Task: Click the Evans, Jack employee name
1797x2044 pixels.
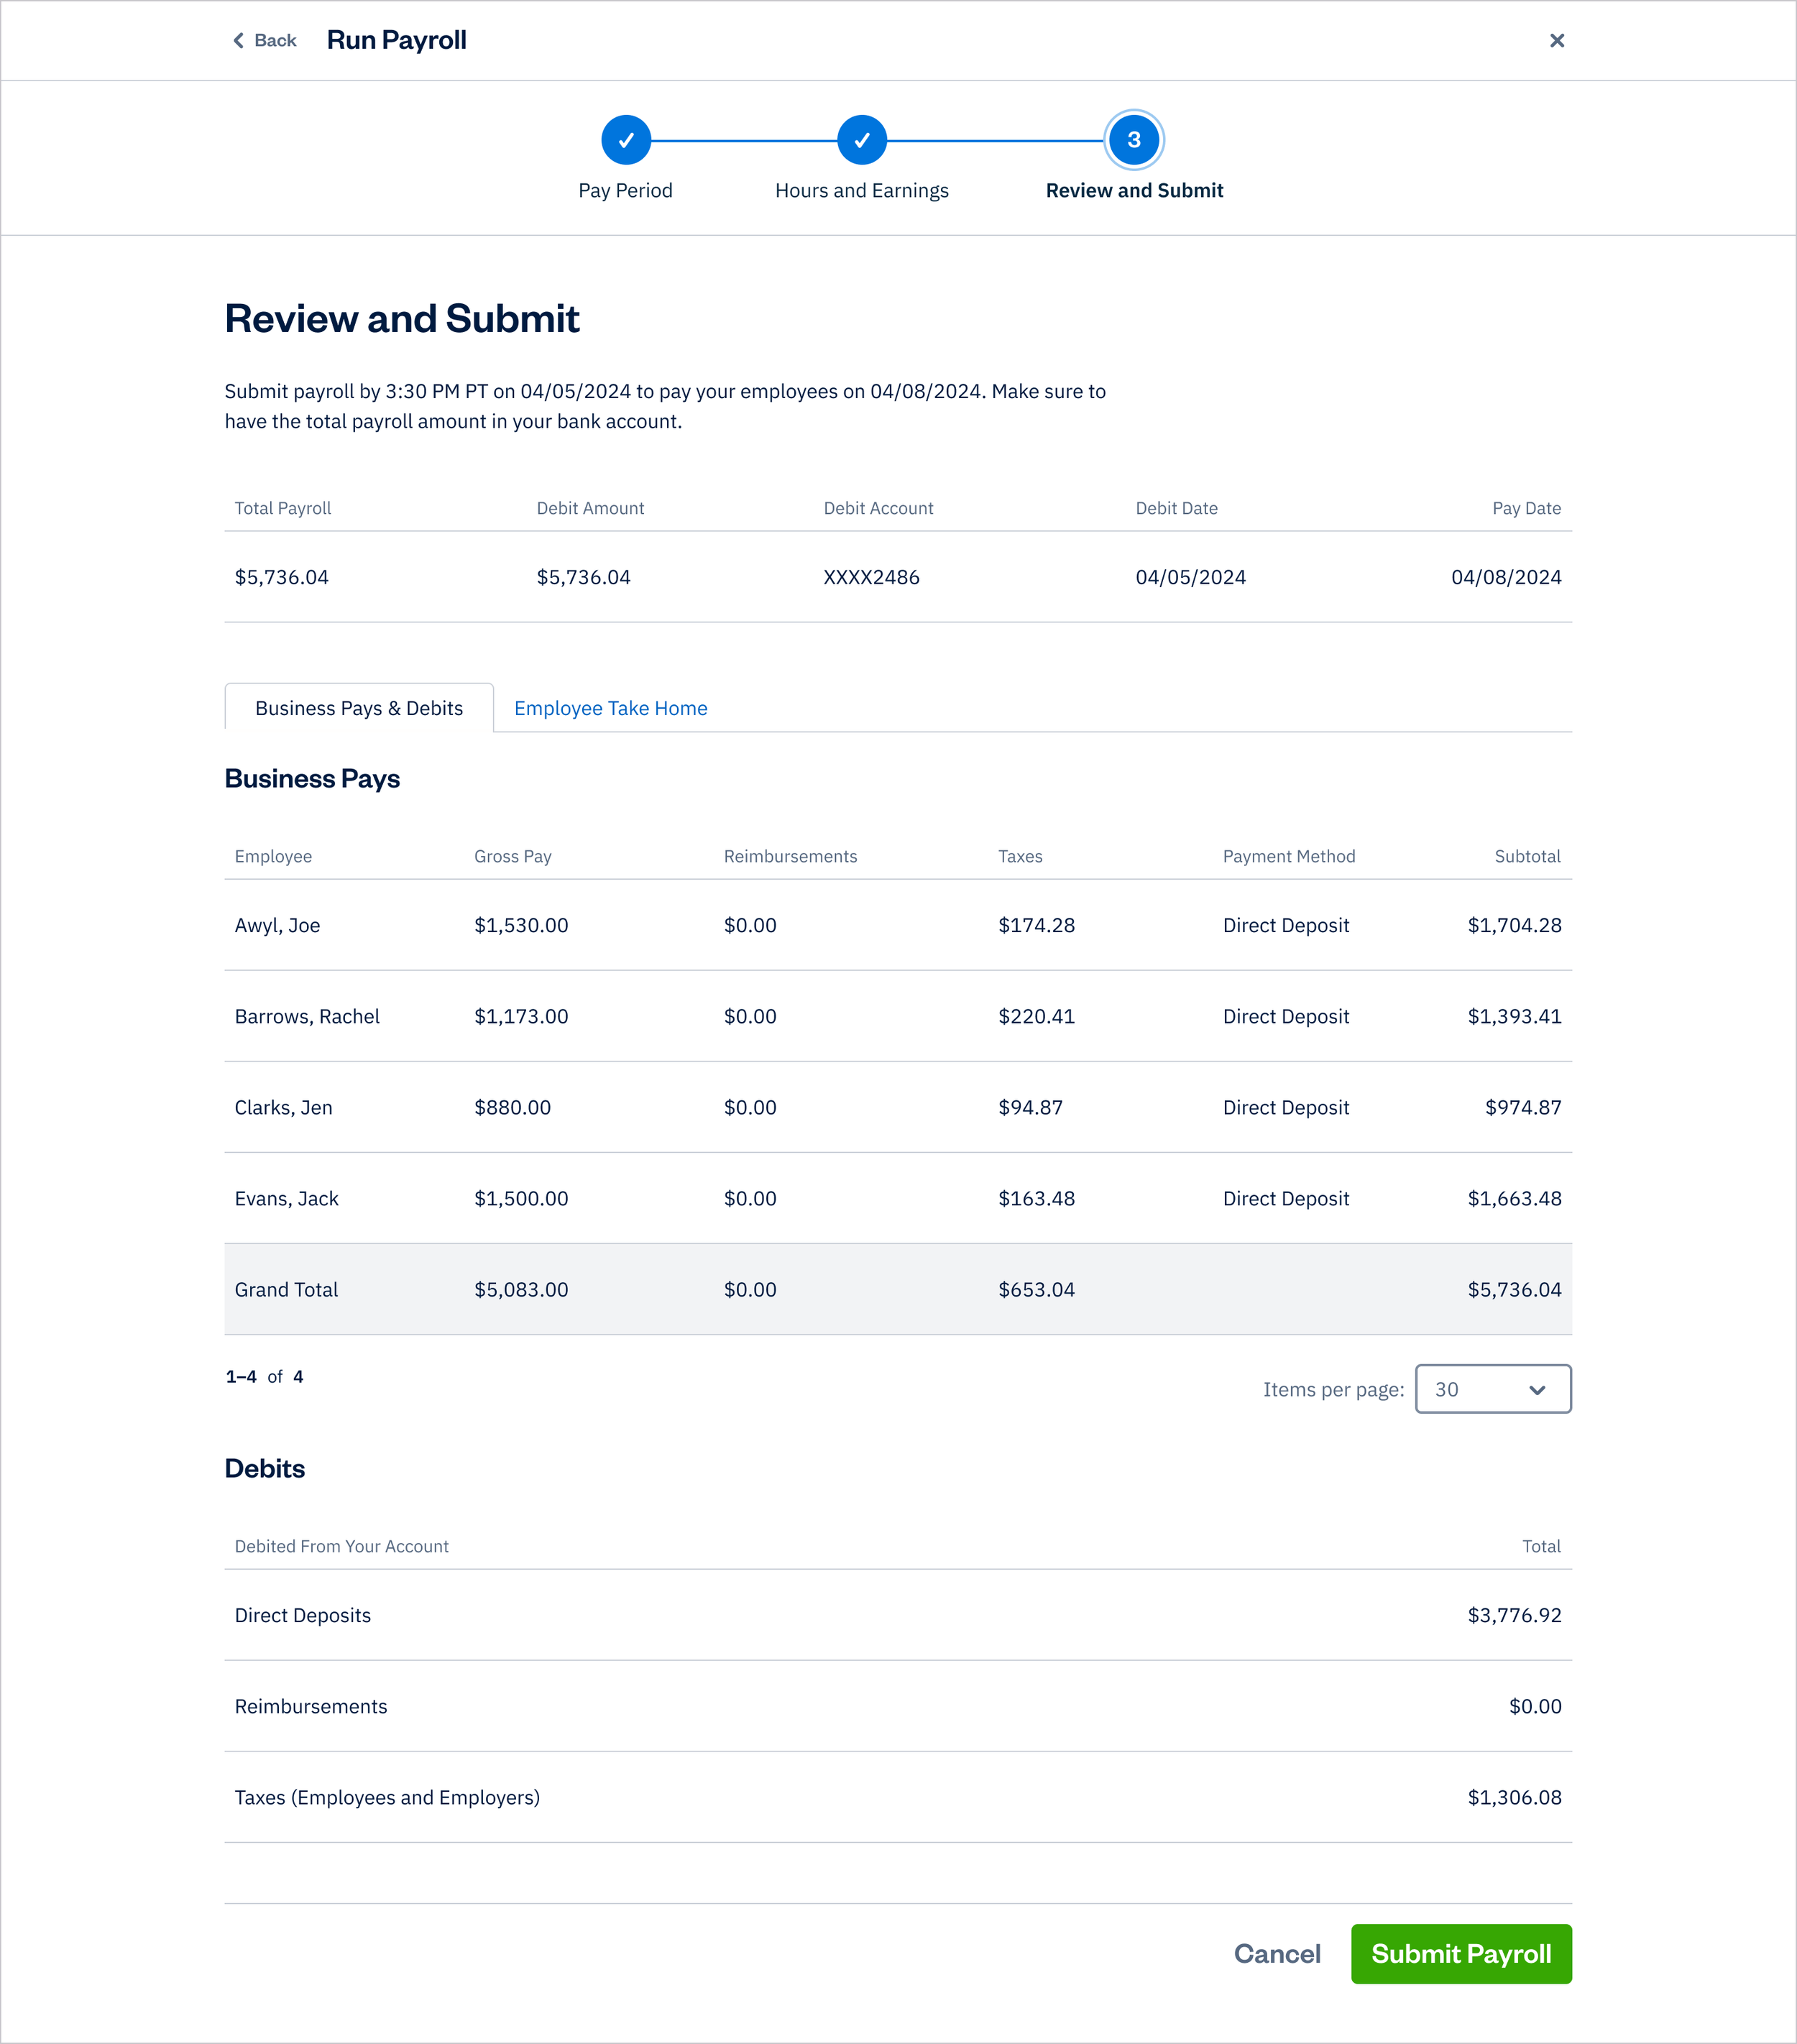Action: pos(286,1198)
